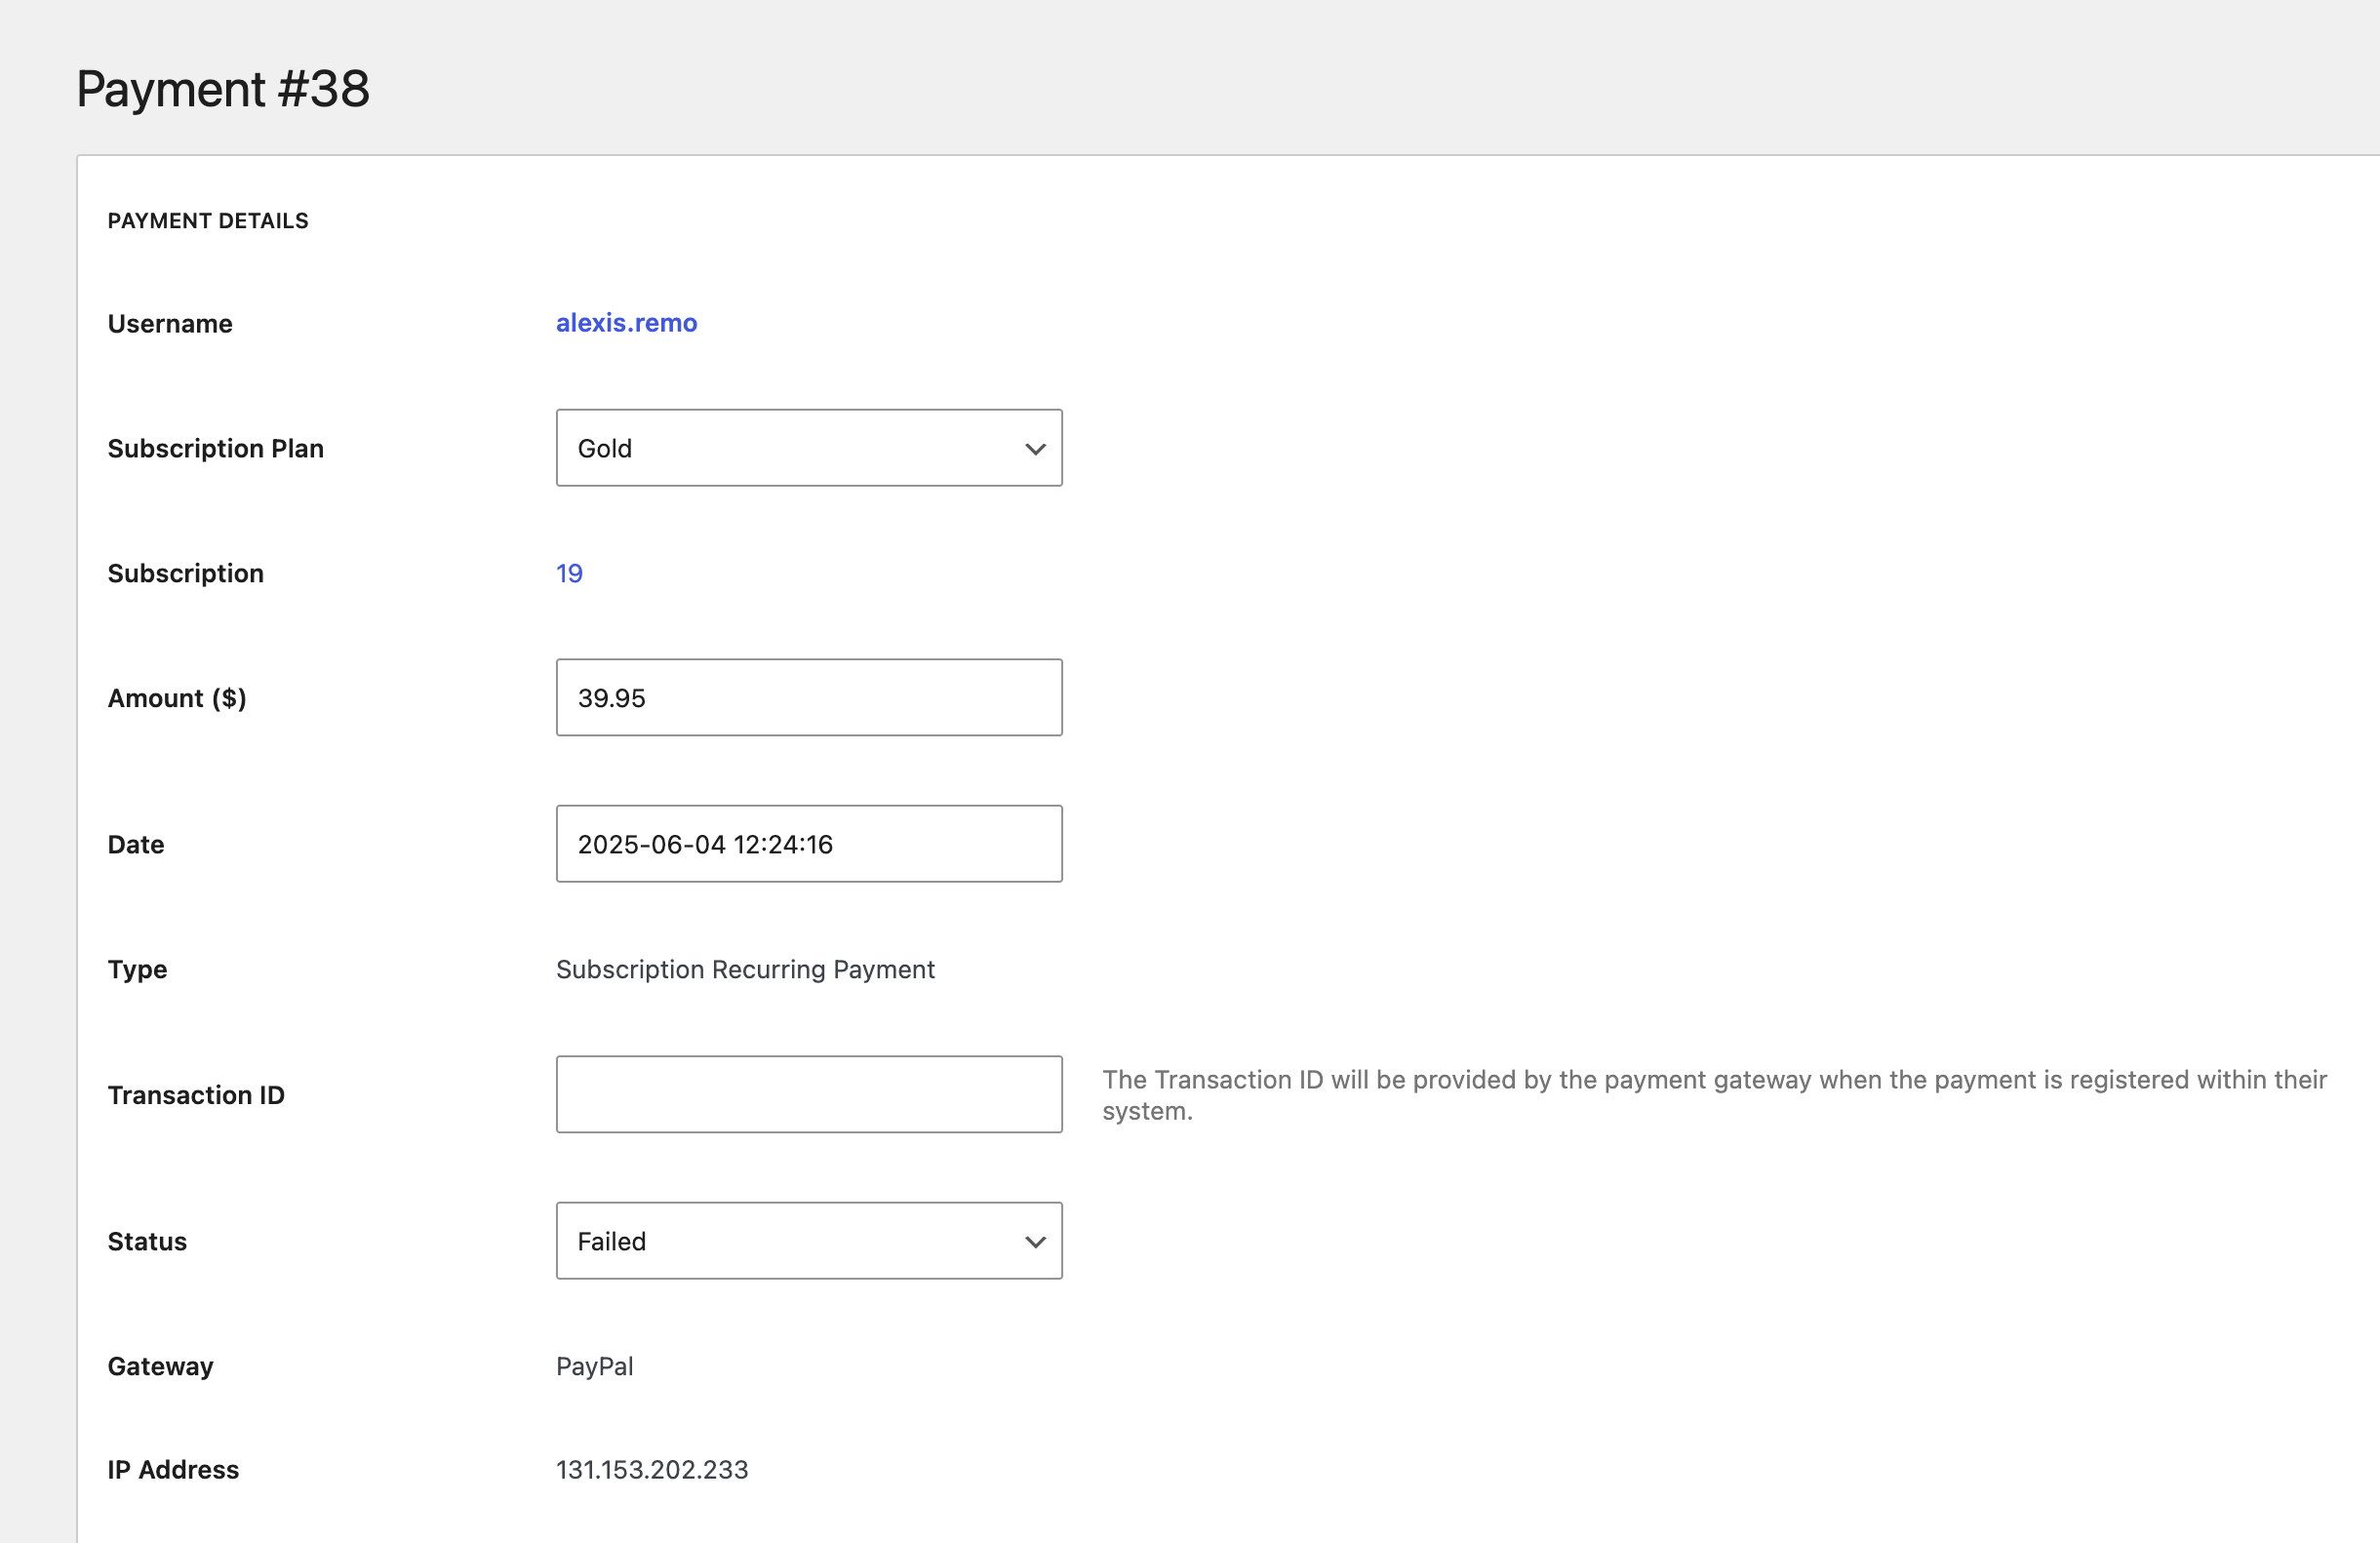Click the Date field label
Image resolution: width=2380 pixels, height=1543 pixels.
click(136, 845)
